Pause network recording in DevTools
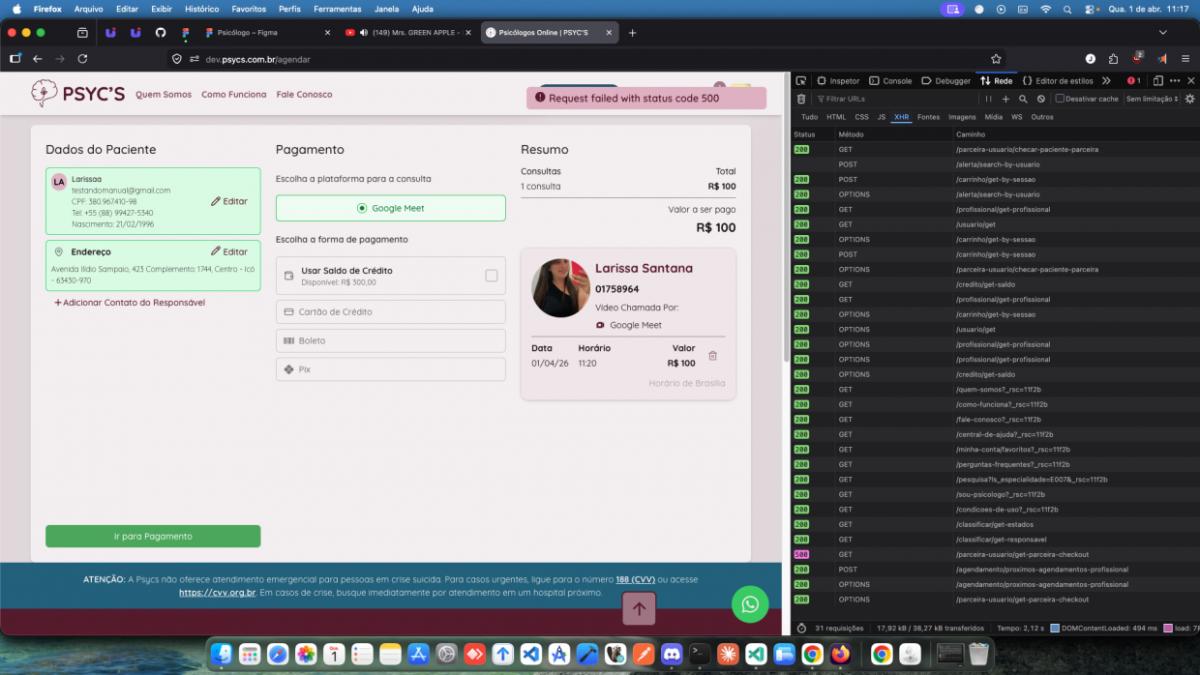 click(989, 99)
